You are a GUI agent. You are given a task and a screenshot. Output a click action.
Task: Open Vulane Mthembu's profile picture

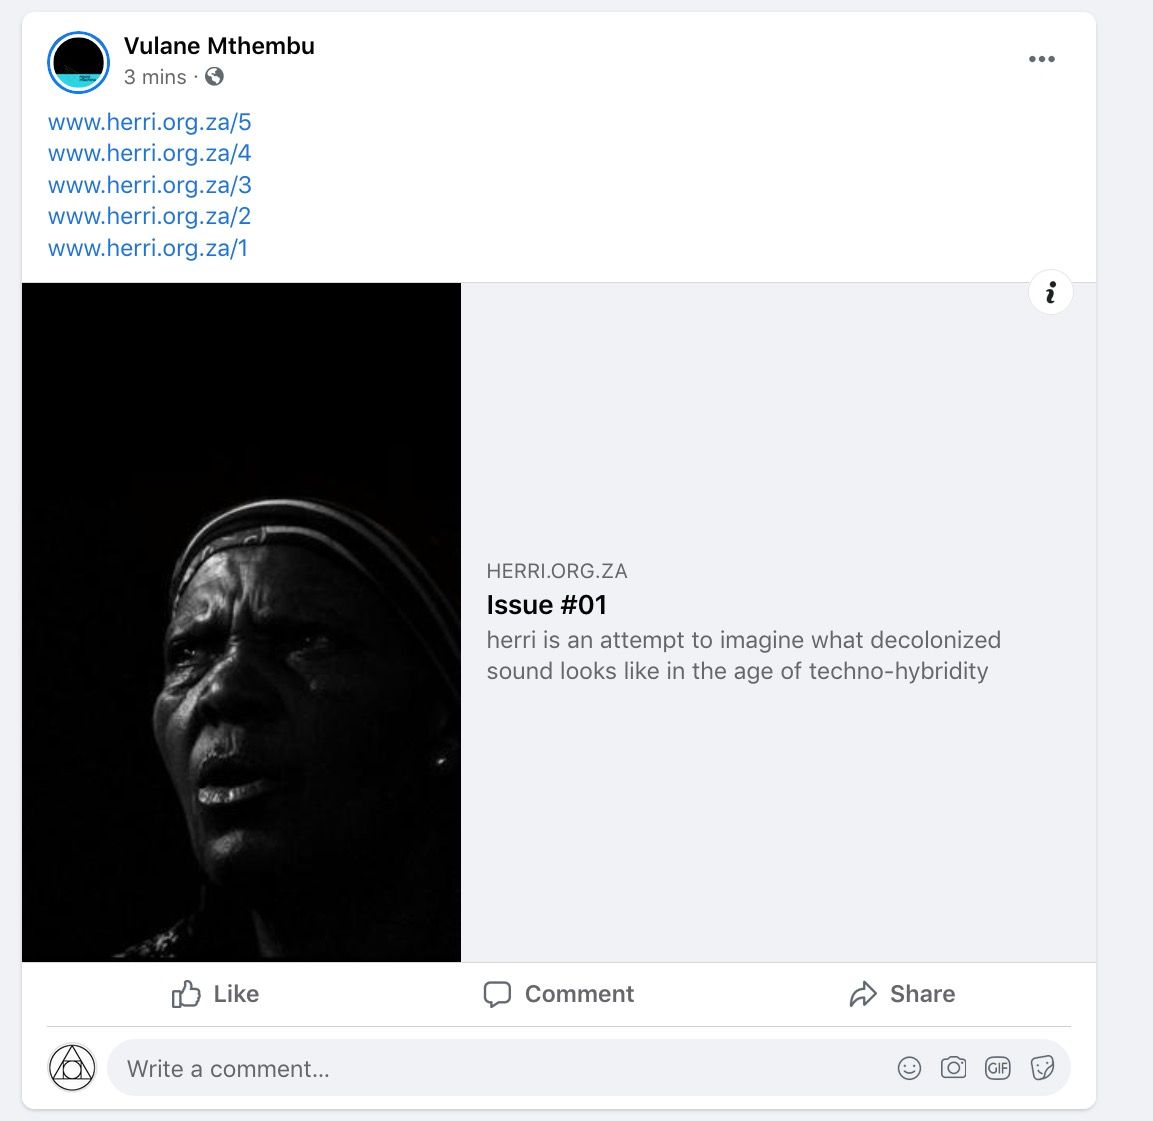click(x=78, y=62)
